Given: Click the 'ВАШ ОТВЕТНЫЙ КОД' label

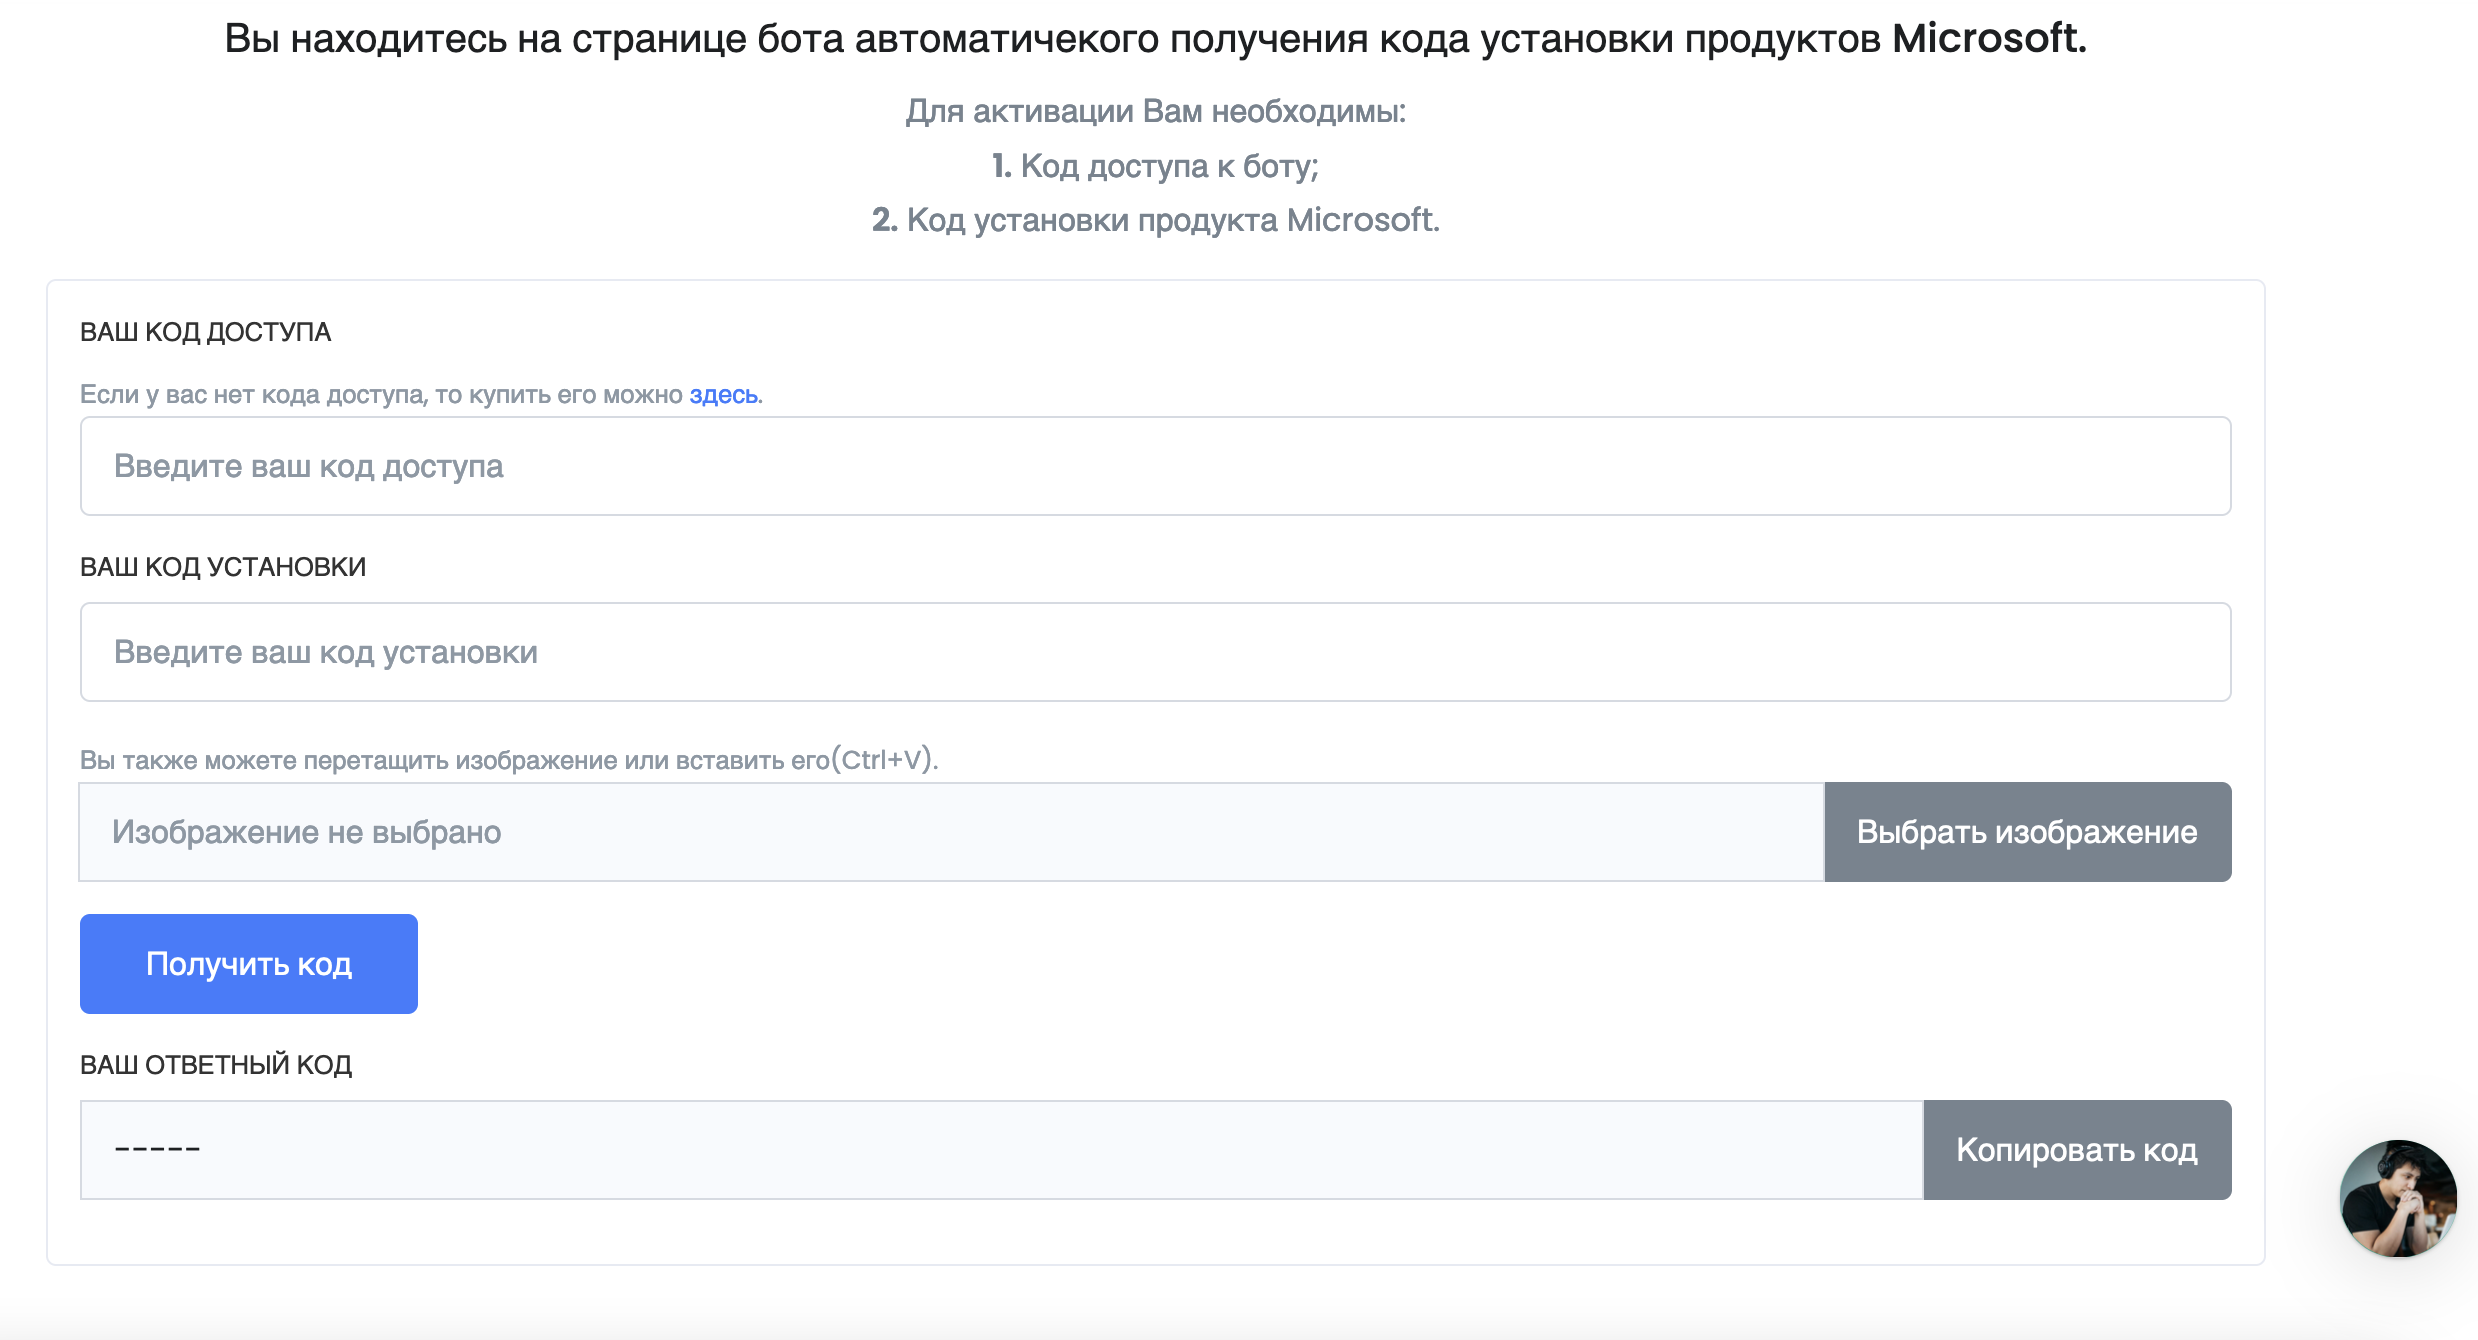Looking at the screenshot, I should (216, 1065).
